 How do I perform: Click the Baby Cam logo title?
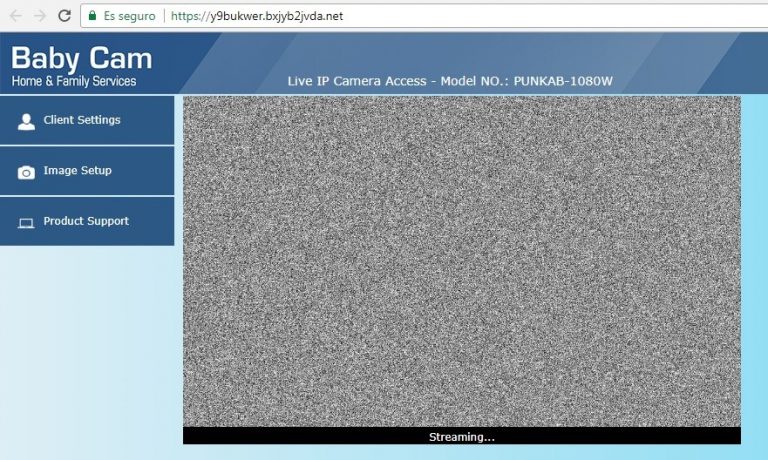pos(81,57)
